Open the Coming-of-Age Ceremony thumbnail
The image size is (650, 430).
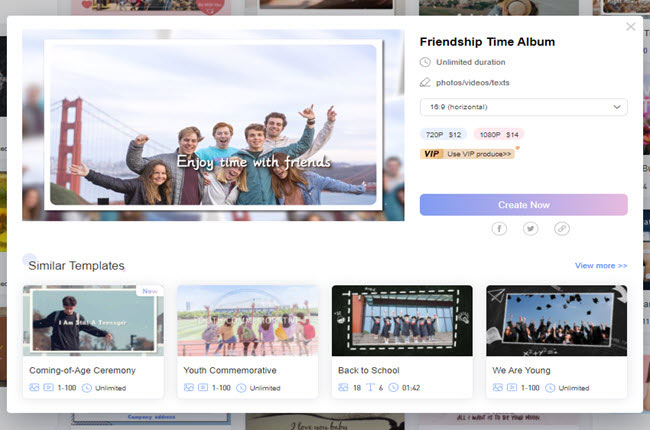(x=93, y=321)
